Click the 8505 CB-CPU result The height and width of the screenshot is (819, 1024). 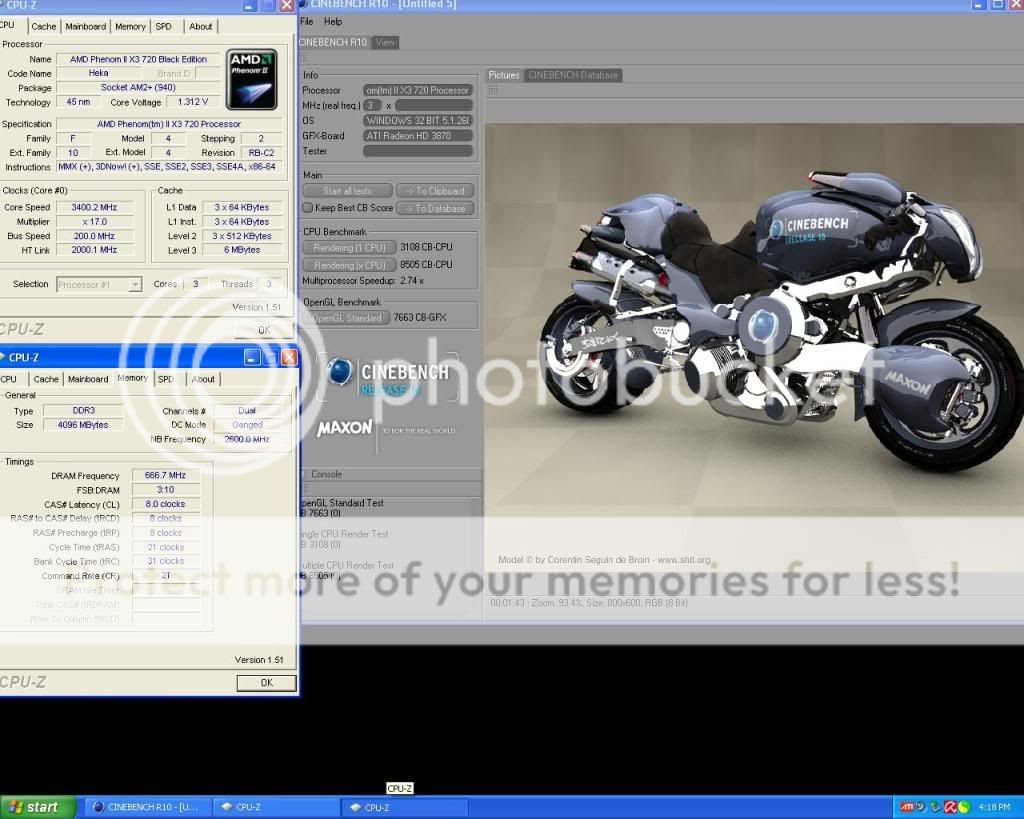coord(426,265)
